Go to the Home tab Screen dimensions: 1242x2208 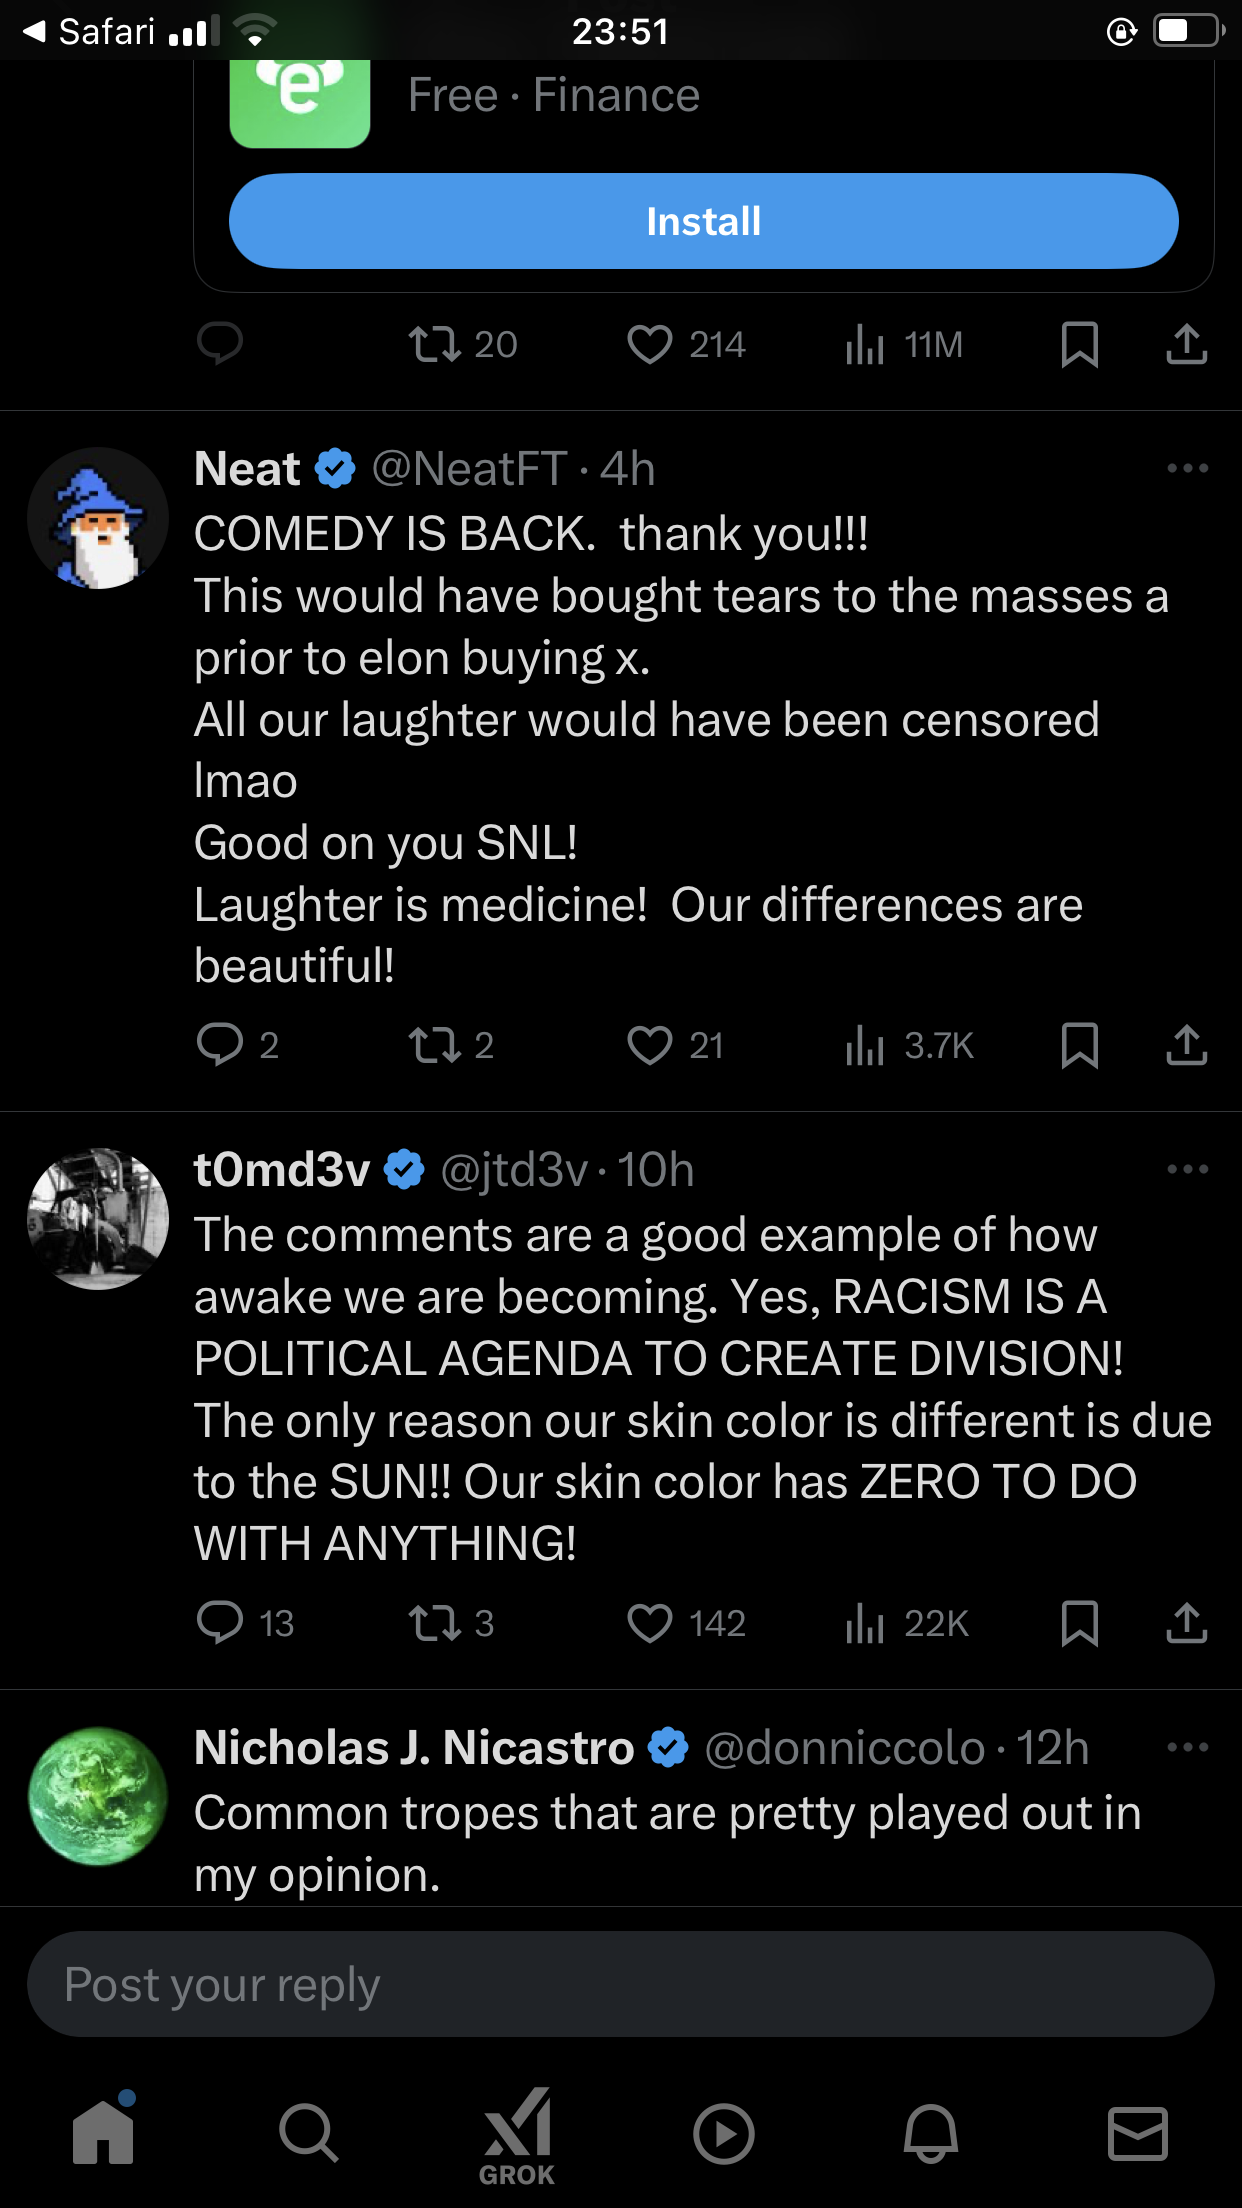click(x=103, y=2132)
